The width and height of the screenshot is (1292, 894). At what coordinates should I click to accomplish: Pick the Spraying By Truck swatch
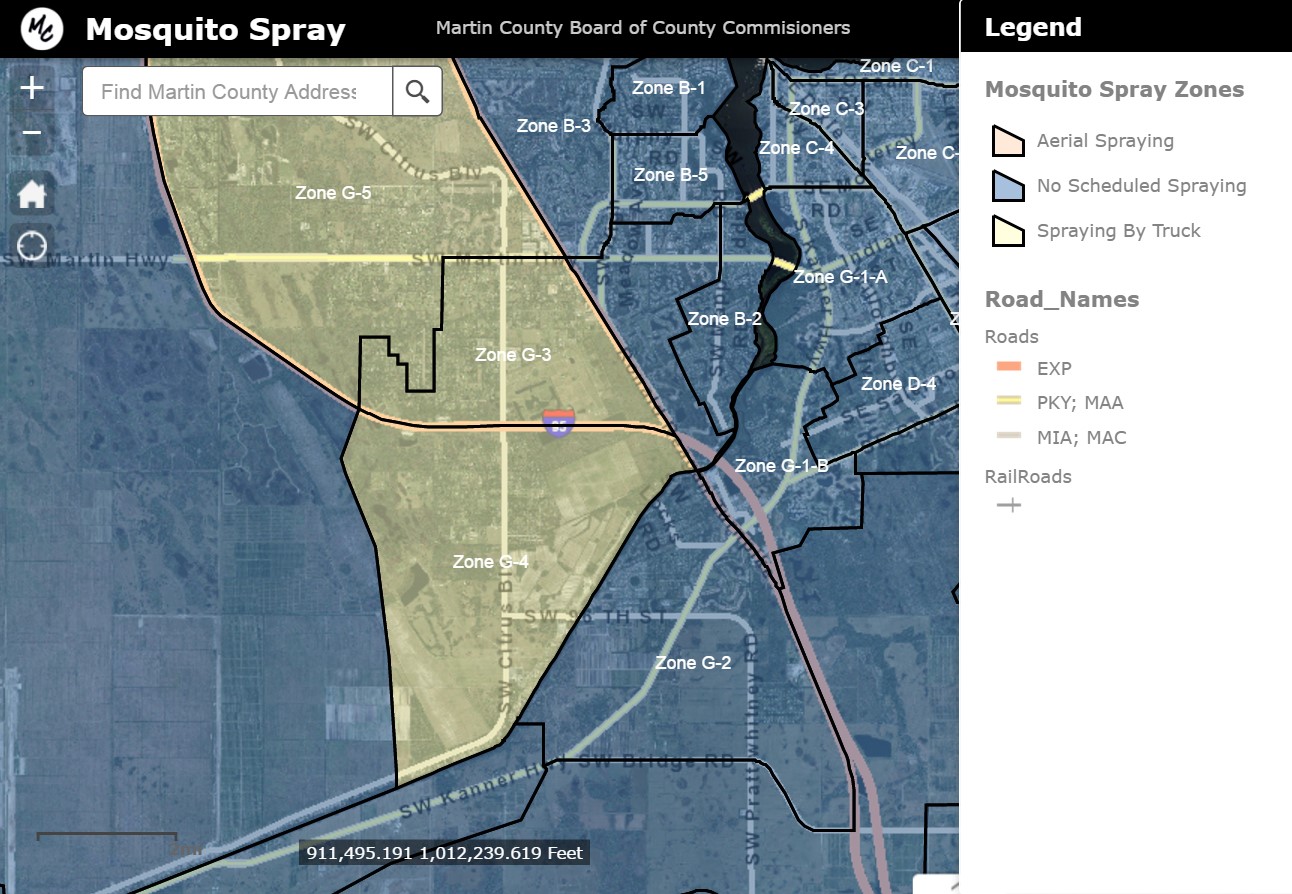(x=1009, y=231)
